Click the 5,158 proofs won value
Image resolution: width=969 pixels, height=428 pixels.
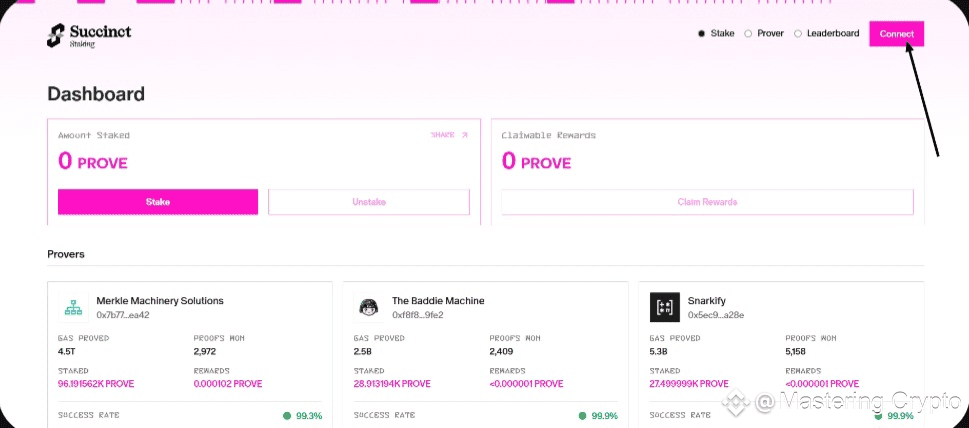pyautogui.click(x=797, y=351)
